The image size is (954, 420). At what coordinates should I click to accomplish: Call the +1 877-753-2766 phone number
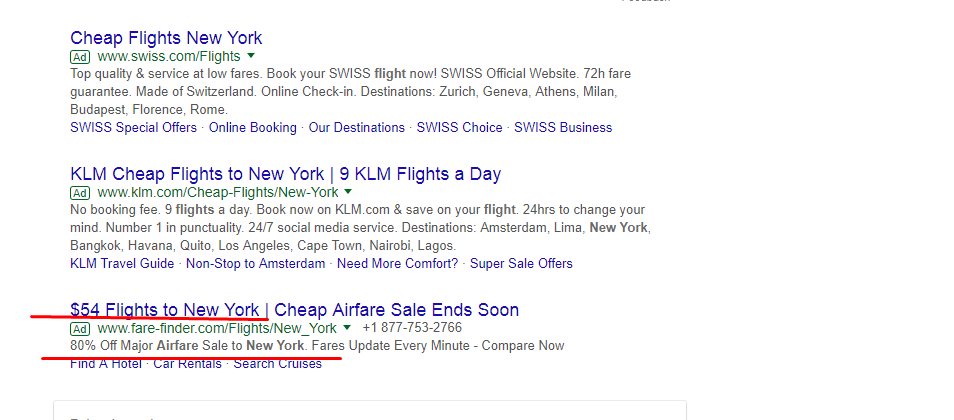[412, 327]
